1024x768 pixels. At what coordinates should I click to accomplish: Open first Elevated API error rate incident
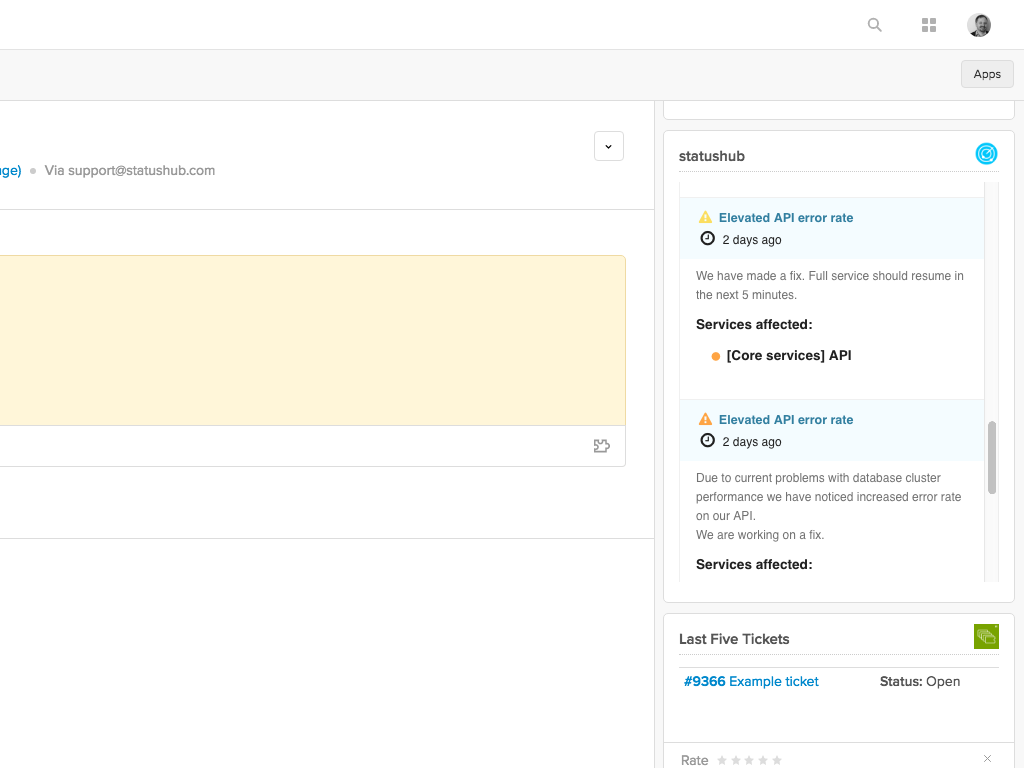click(x=786, y=218)
